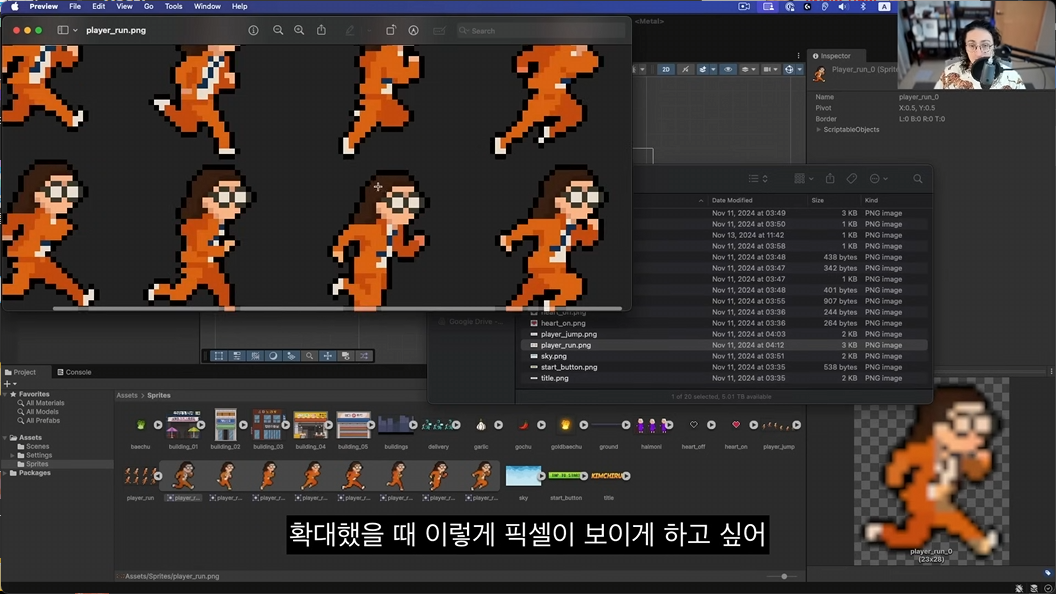Zoom out in the Preview toolbar
The width and height of the screenshot is (1056, 594).
click(x=277, y=30)
